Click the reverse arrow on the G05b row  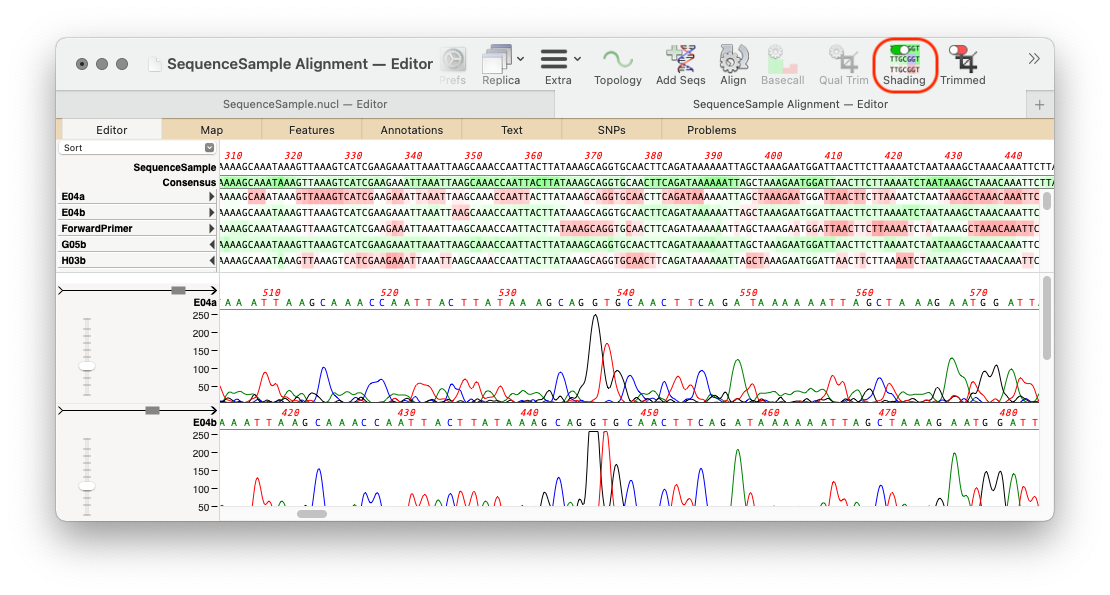211,245
